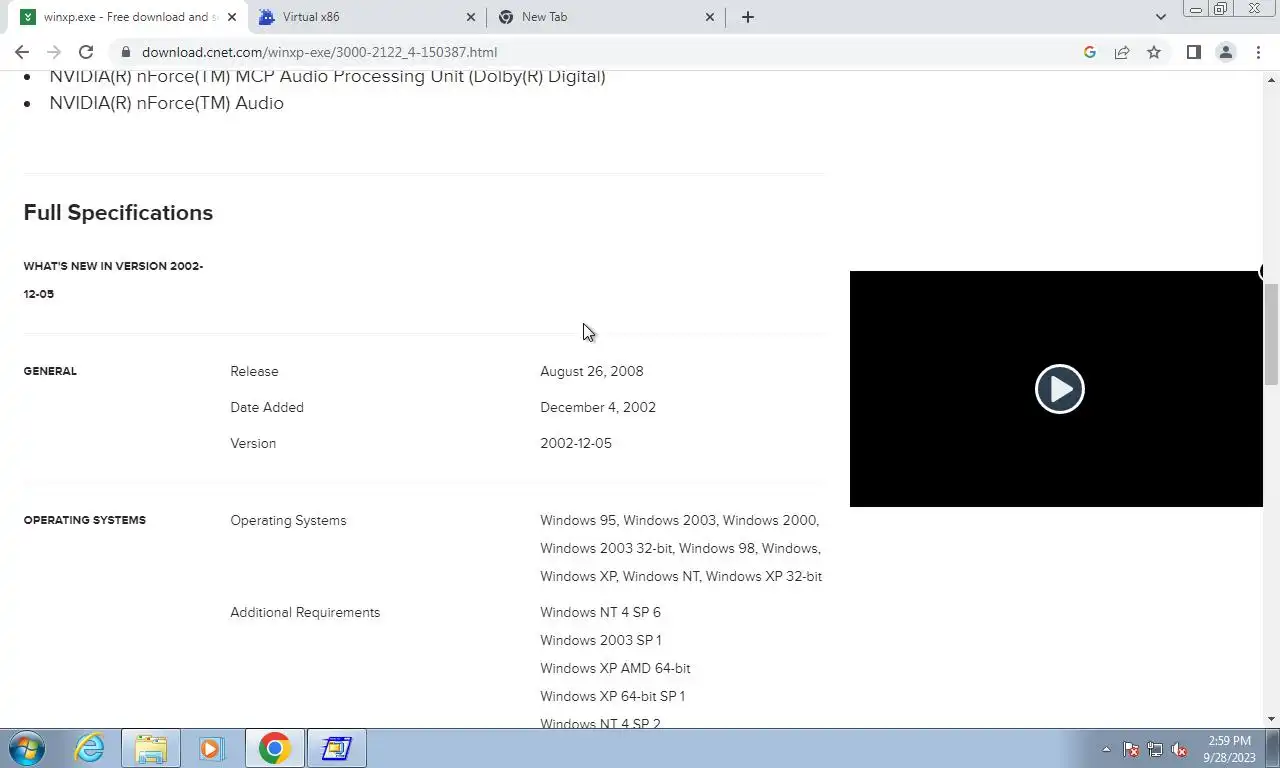Open the taskbar clock showing 2:59 PM
The width and height of the screenshot is (1280, 768).
click(1229, 749)
